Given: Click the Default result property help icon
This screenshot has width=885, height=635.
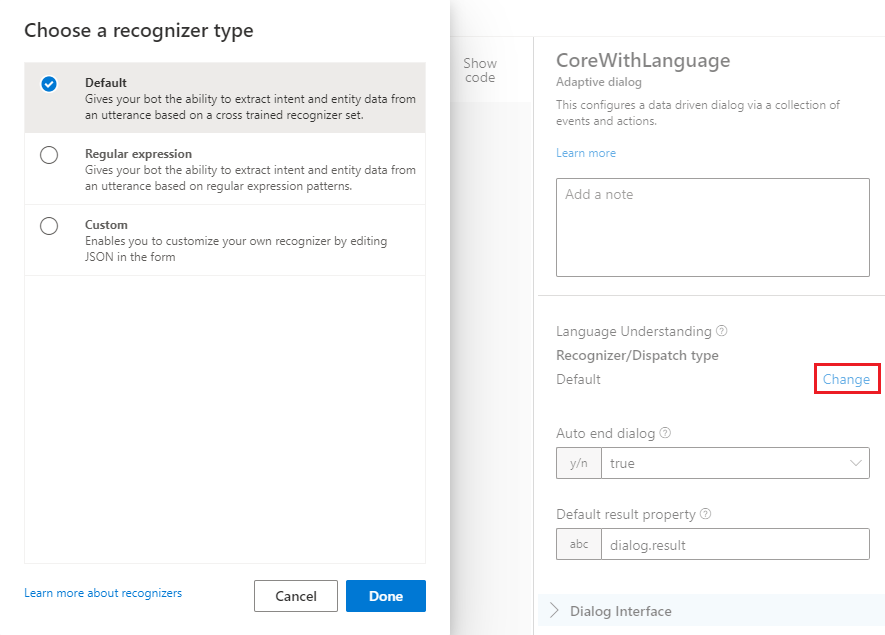Looking at the screenshot, I should tap(706, 514).
